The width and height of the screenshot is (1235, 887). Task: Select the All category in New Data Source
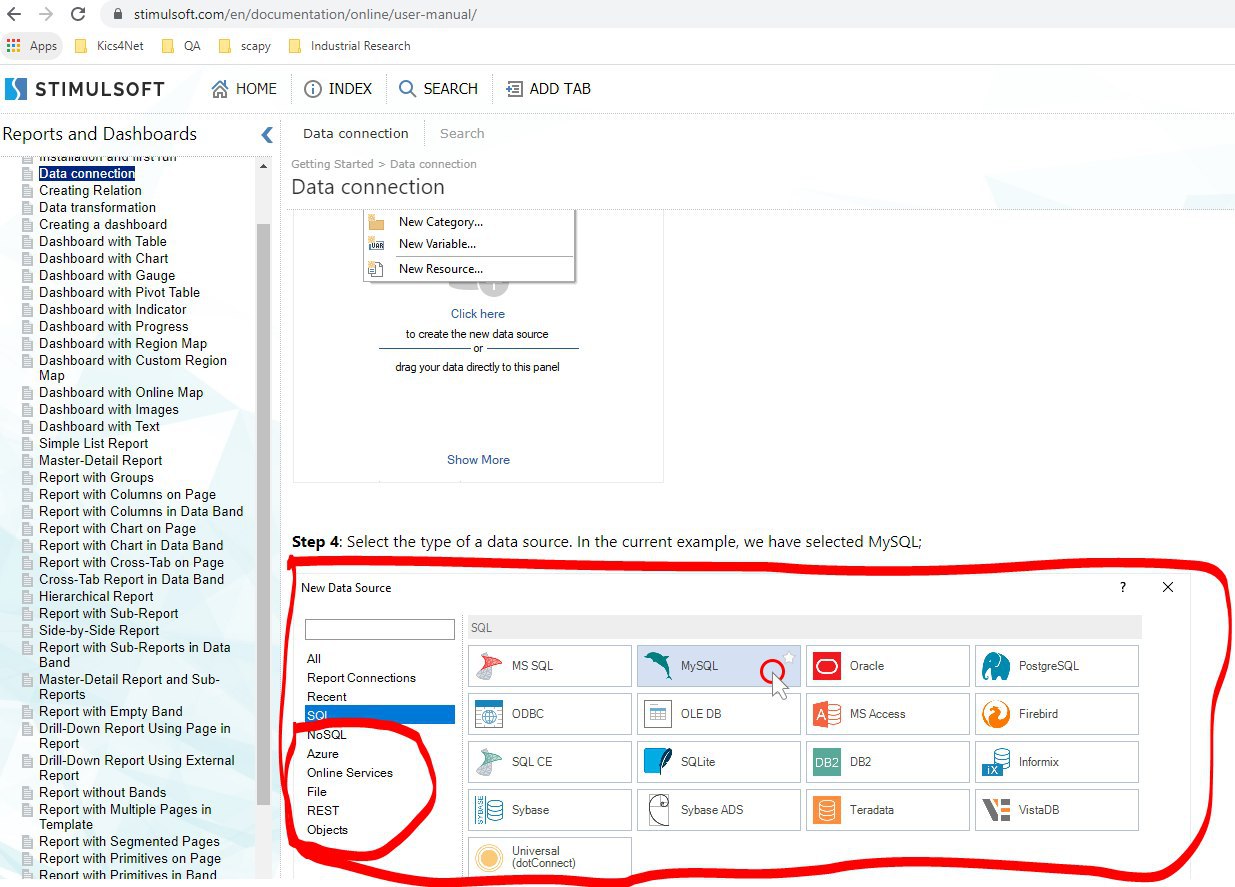pos(314,659)
